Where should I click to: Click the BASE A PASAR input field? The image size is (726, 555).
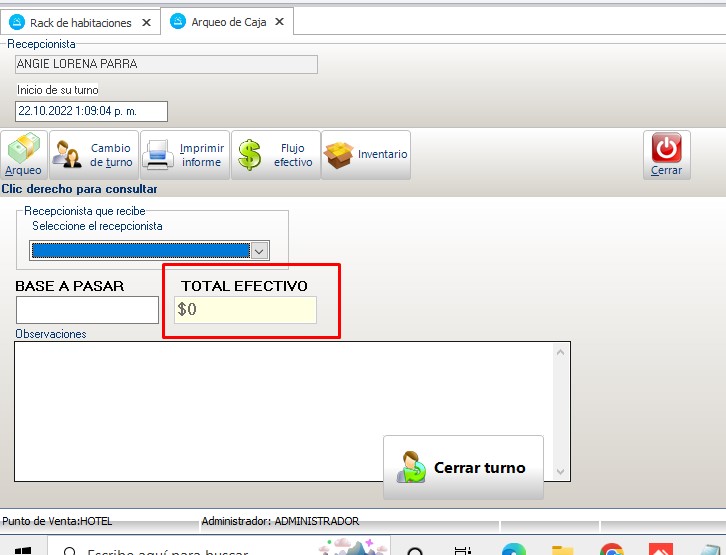tap(87, 310)
